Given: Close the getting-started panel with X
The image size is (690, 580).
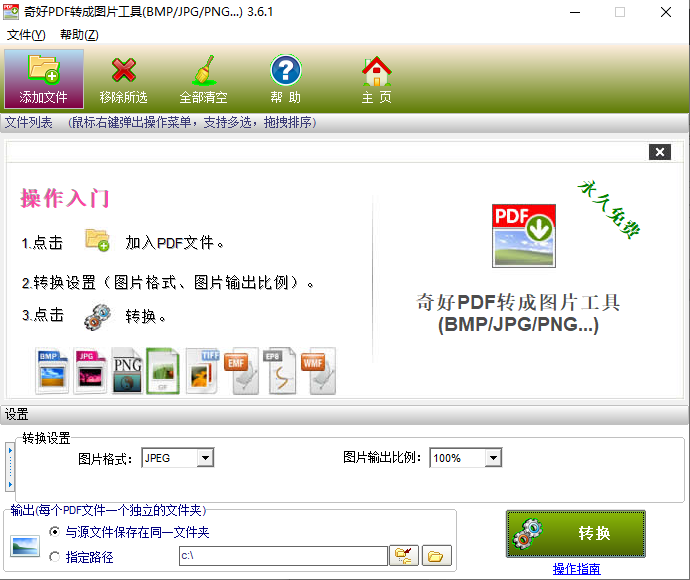Looking at the screenshot, I should [659, 152].
